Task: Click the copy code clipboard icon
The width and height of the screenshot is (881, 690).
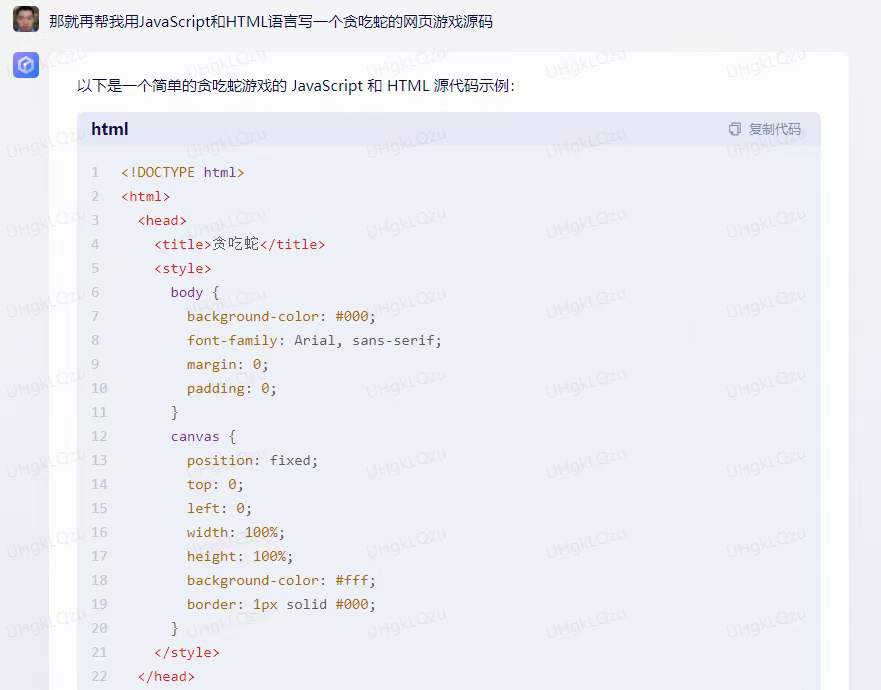Action: pos(734,129)
